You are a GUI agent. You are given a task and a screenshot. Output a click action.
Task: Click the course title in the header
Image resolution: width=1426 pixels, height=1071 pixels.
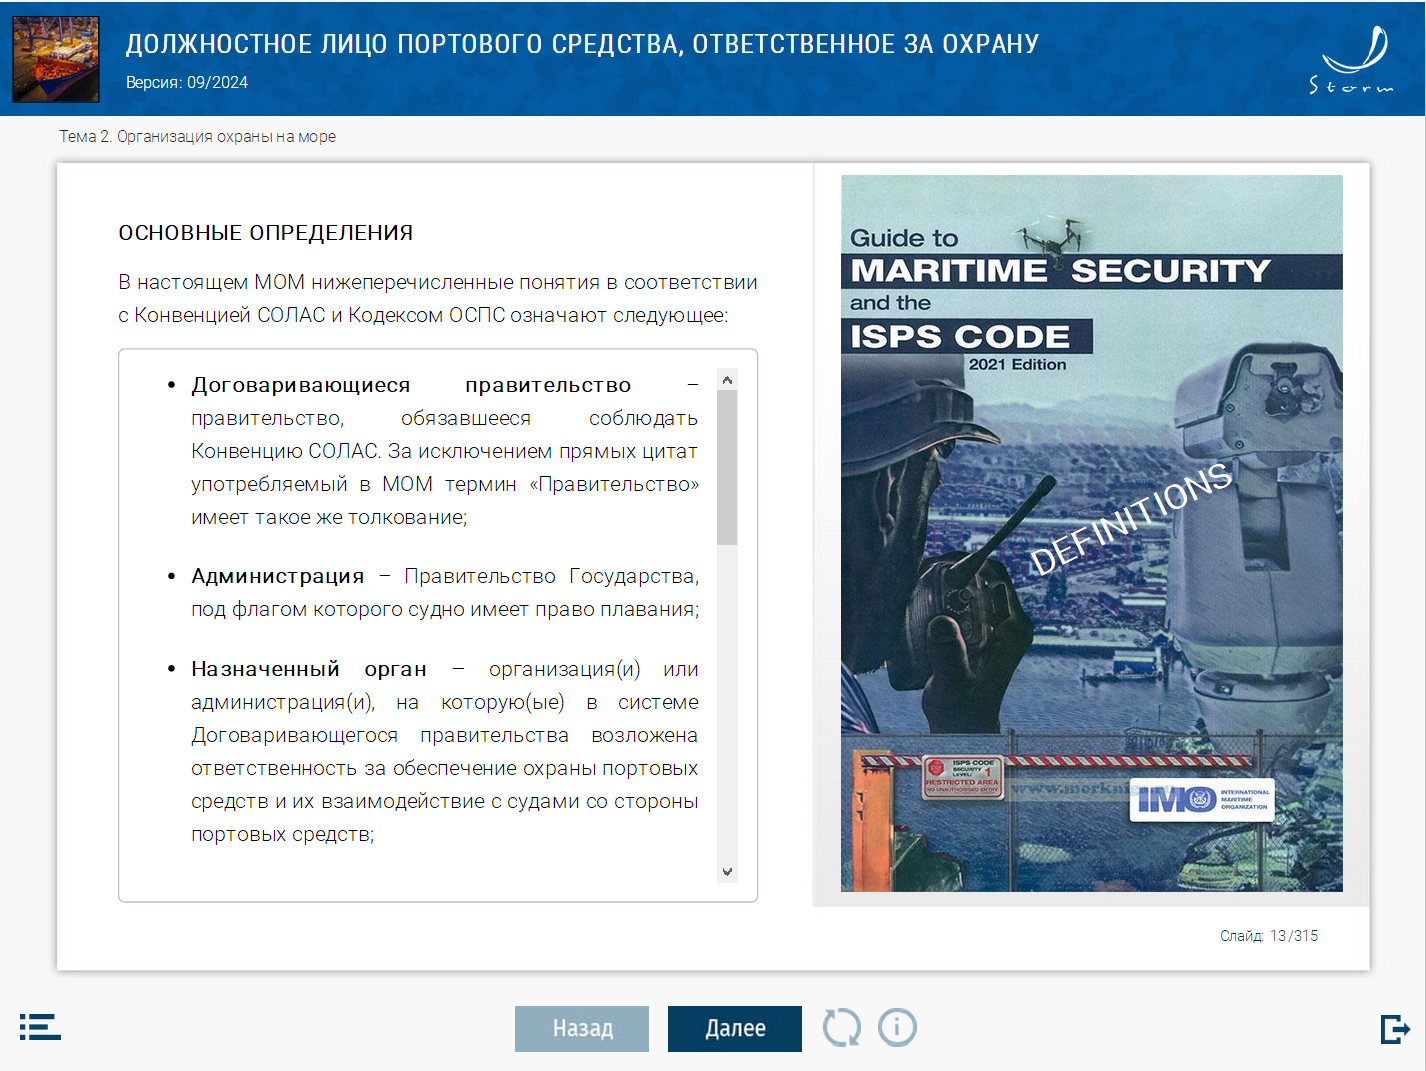[x=582, y=44]
